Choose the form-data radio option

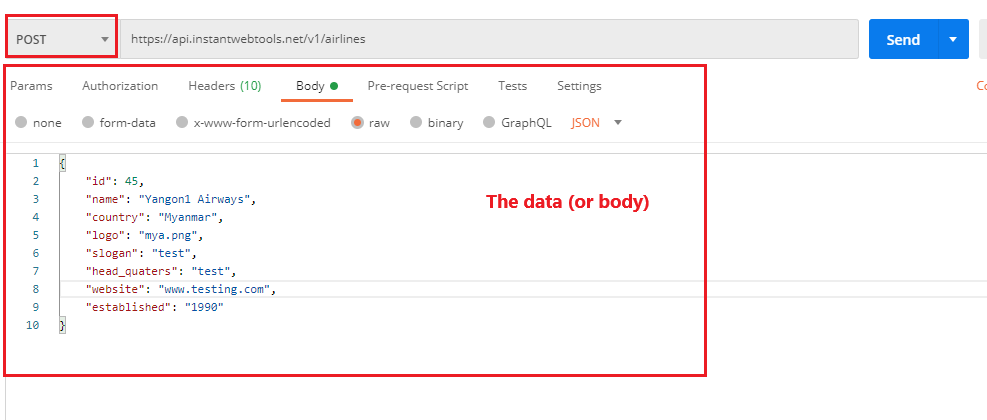[88, 123]
